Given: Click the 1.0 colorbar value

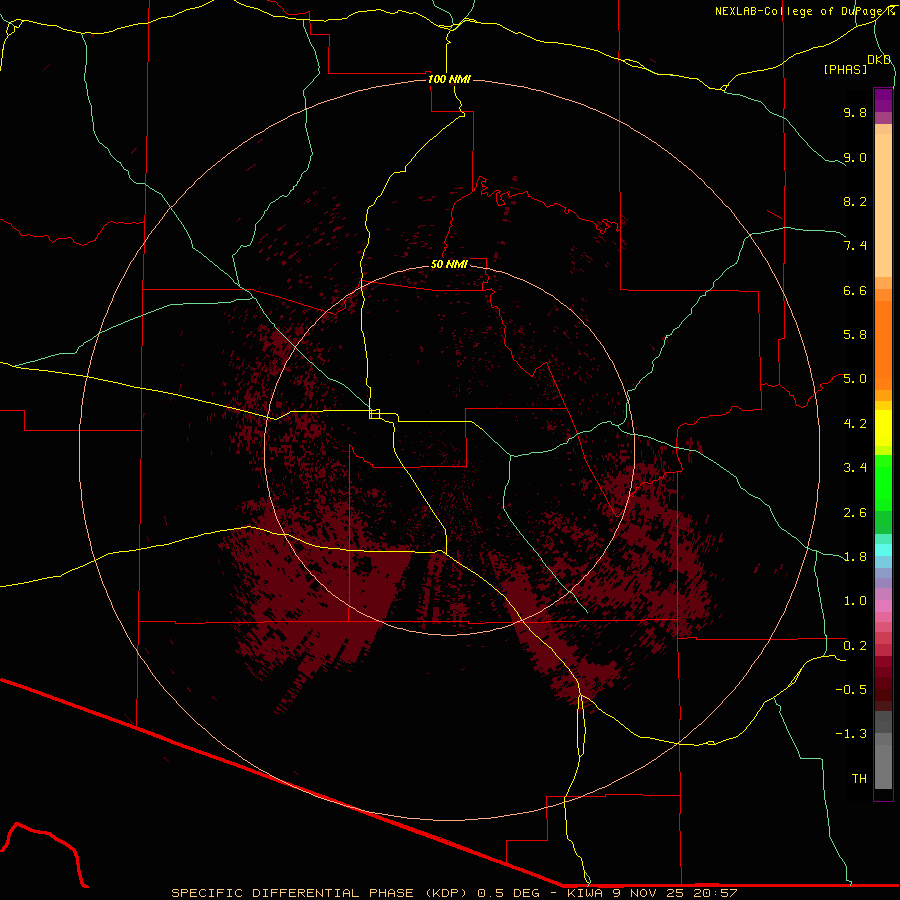Looking at the screenshot, I should [855, 601].
